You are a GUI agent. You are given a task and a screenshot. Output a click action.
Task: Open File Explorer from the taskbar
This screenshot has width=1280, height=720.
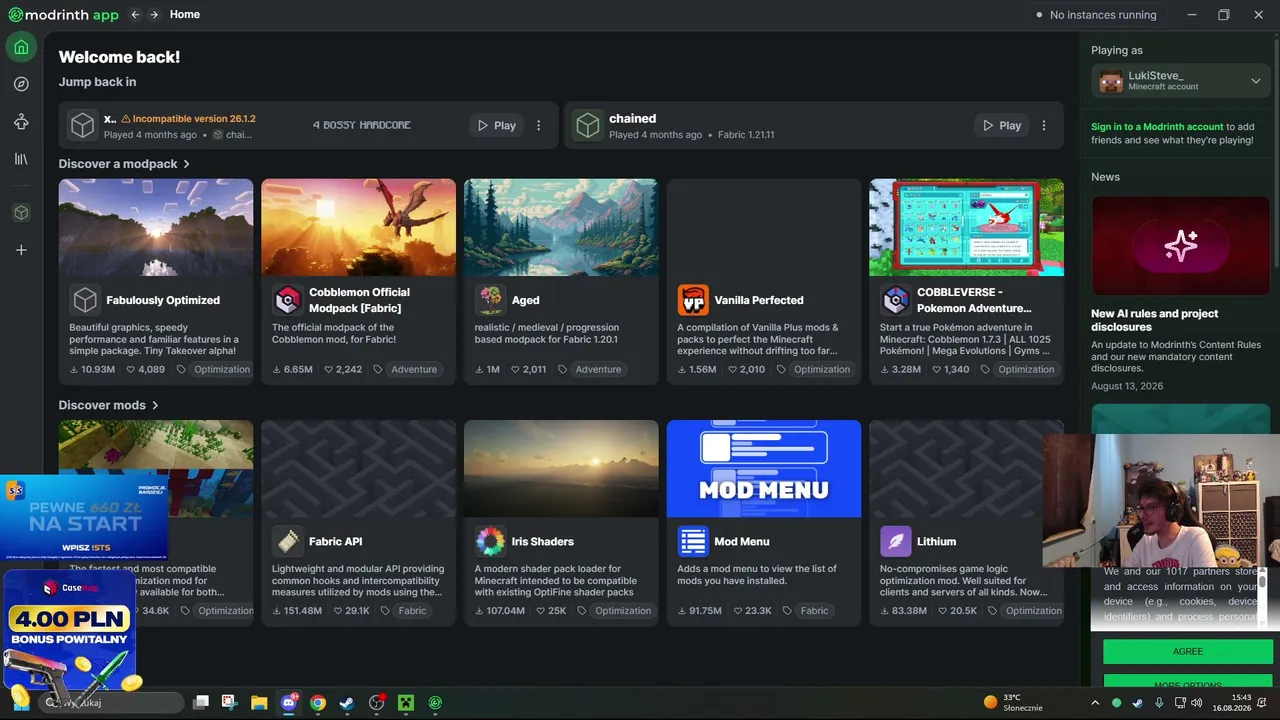click(x=259, y=703)
